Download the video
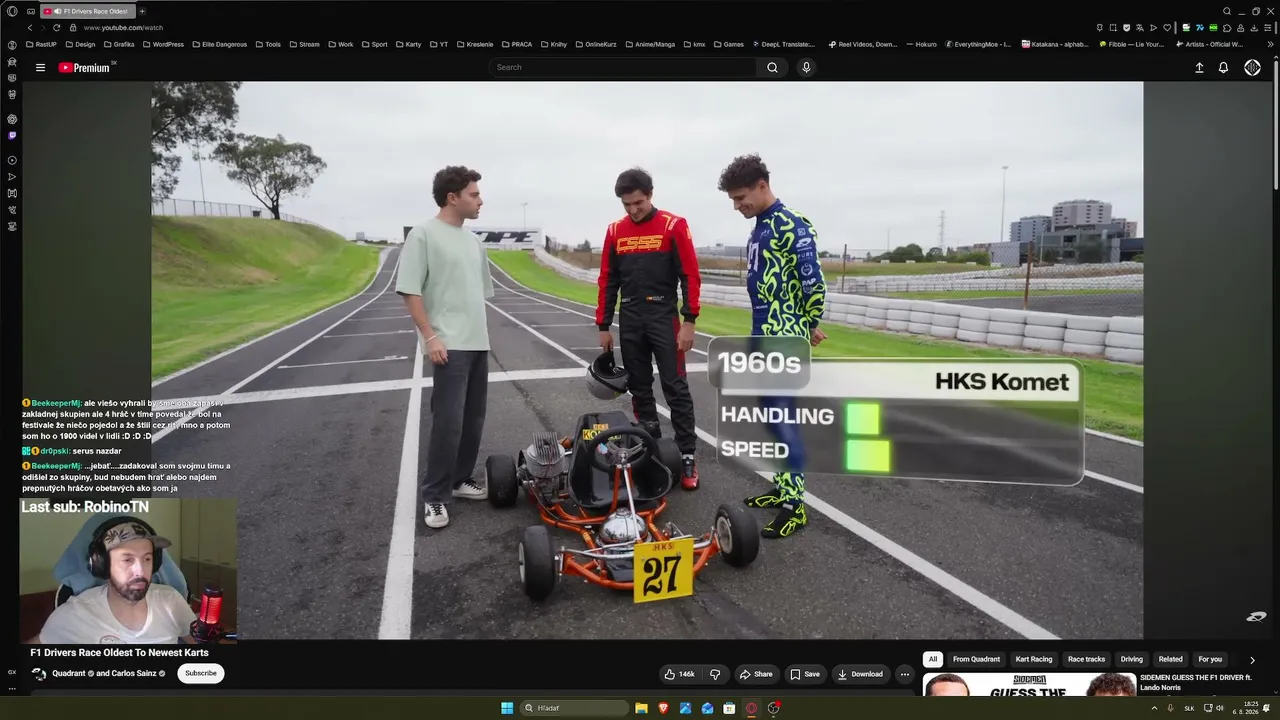Viewport: 1280px width, 720px height. pos(860,674)
